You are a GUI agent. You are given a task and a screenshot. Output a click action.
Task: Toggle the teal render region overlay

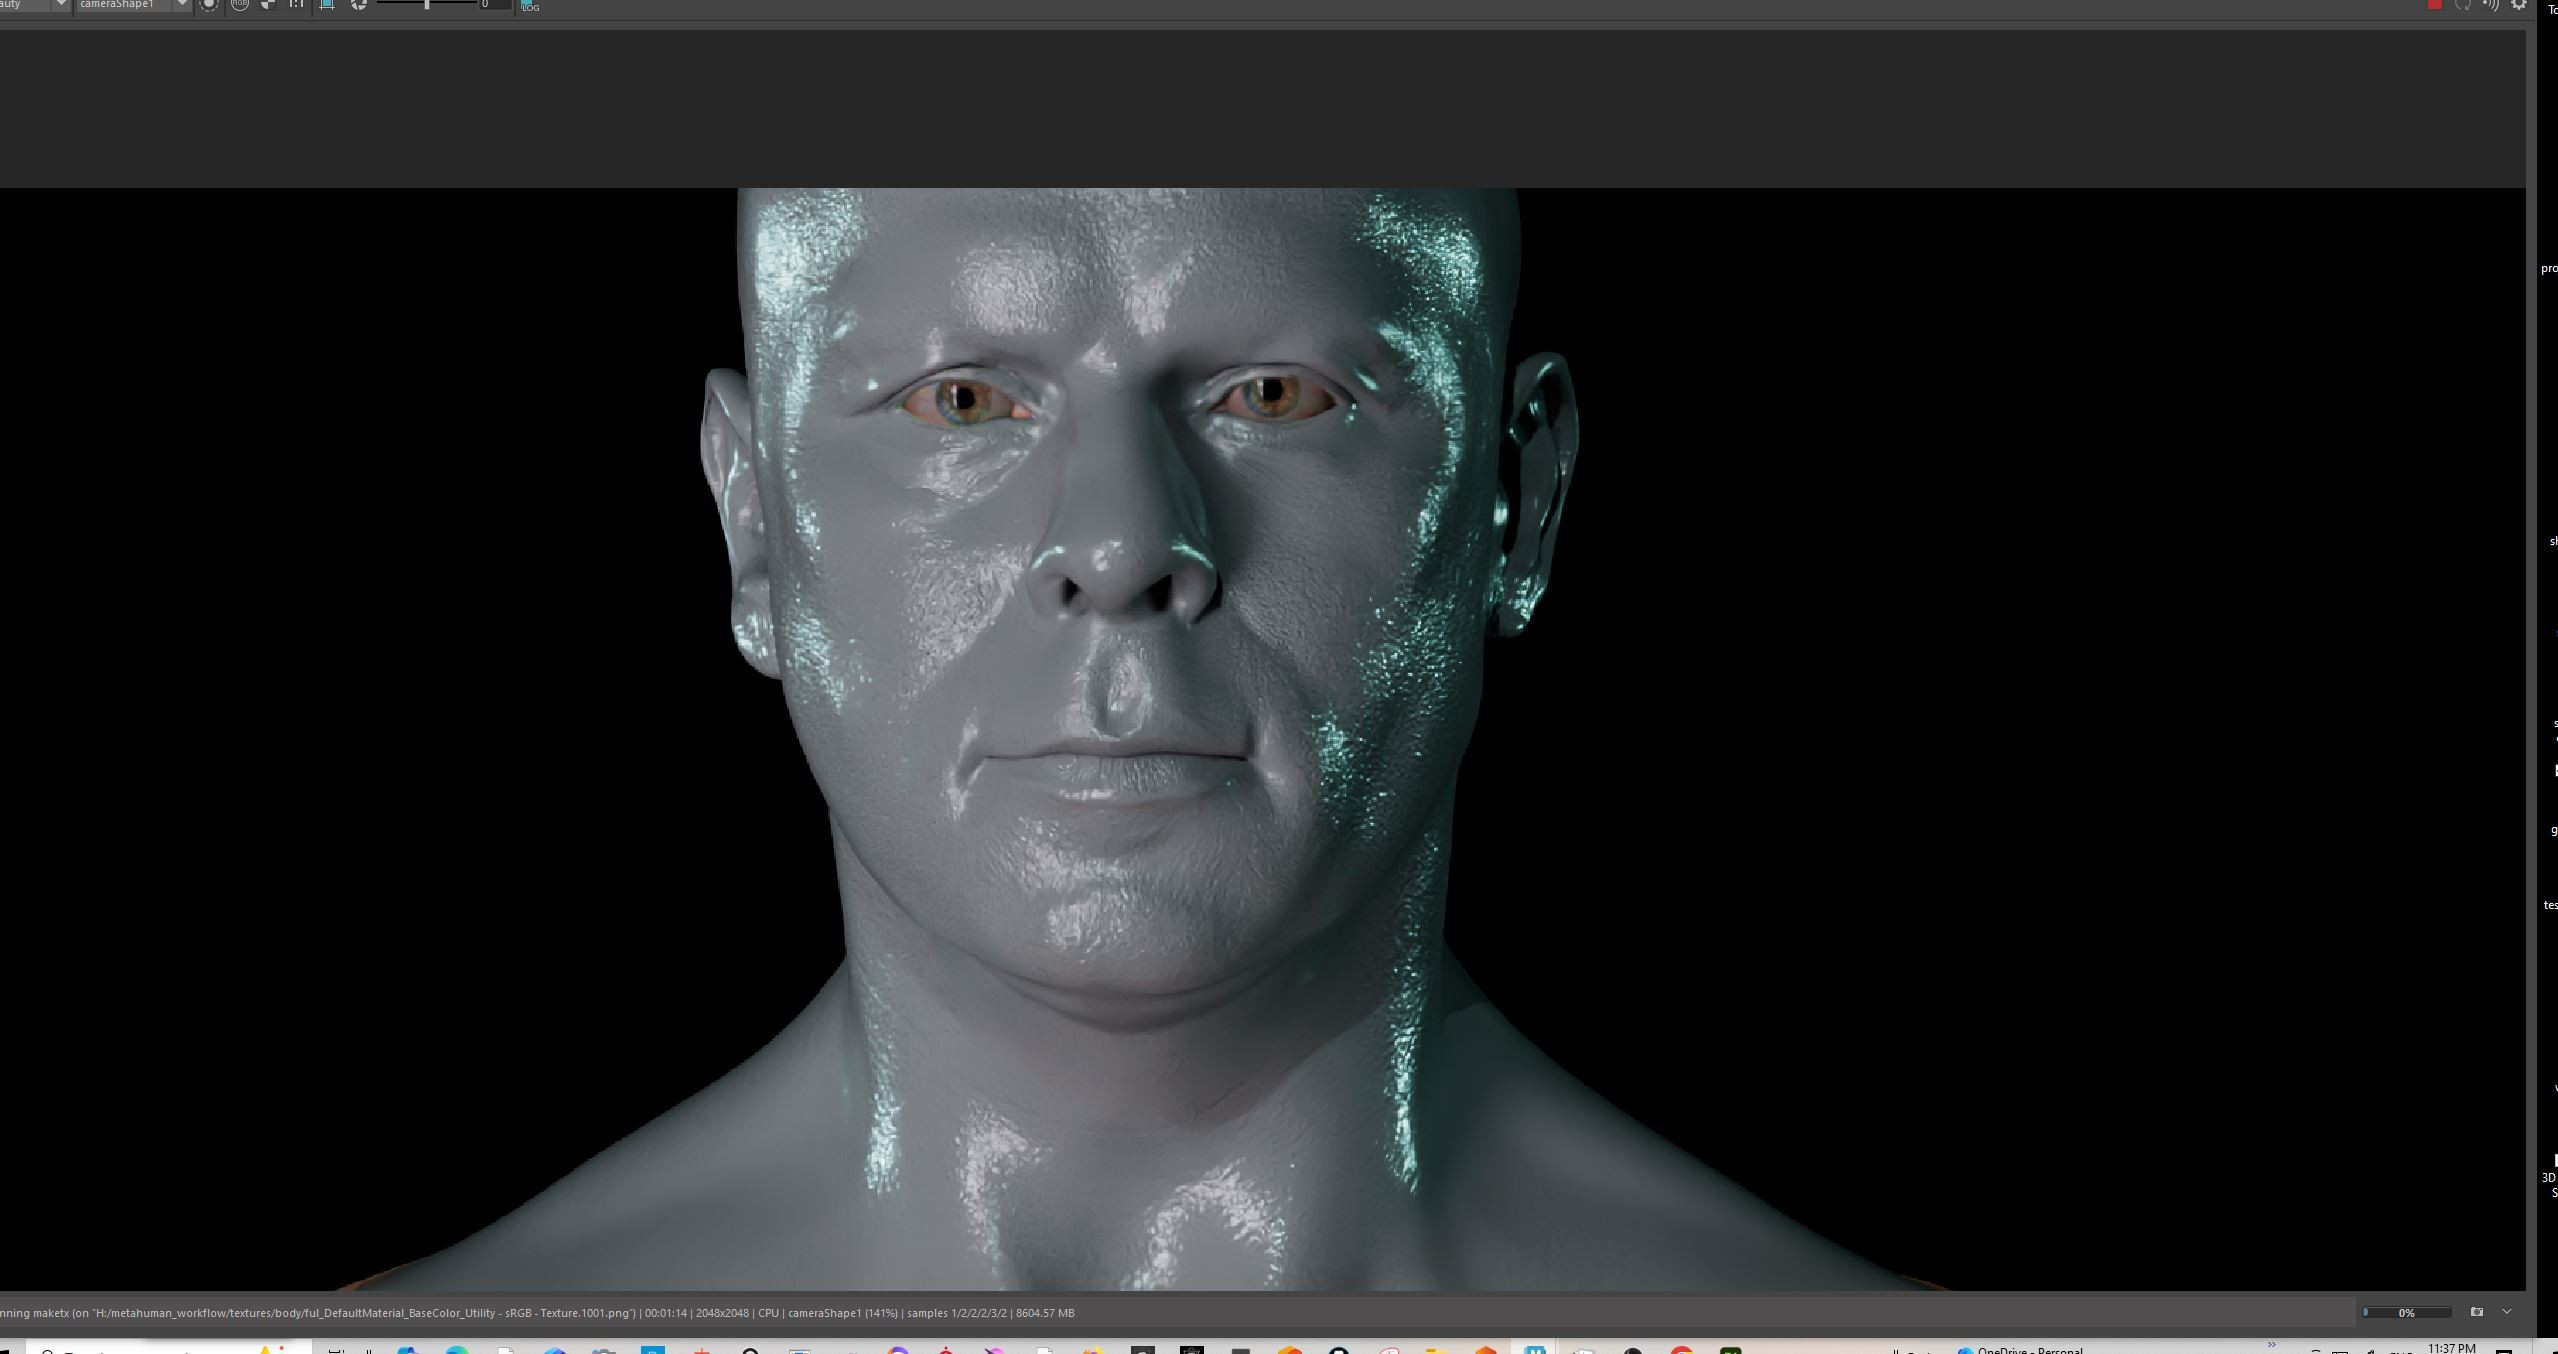326,6
